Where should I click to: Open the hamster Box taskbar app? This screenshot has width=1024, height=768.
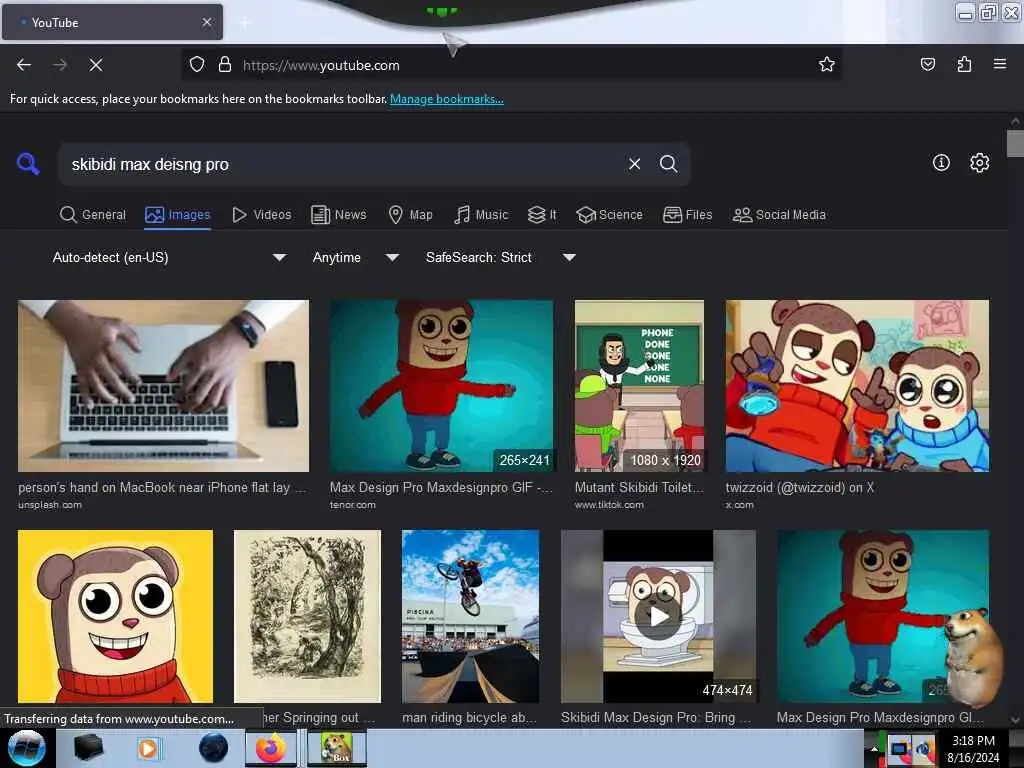coord(336,748)
